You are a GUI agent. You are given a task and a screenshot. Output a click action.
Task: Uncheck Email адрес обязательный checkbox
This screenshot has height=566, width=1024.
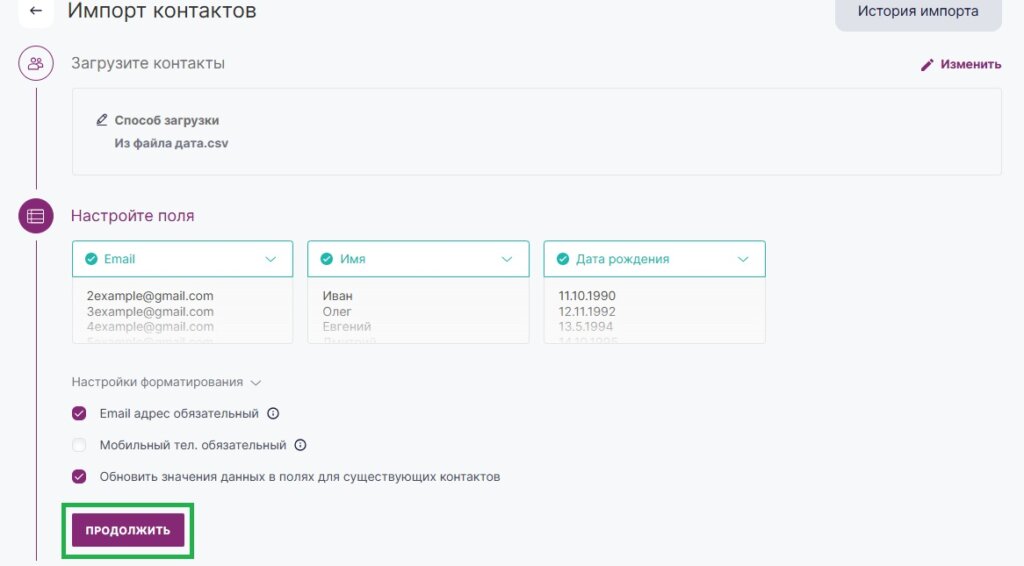(80, 414)
